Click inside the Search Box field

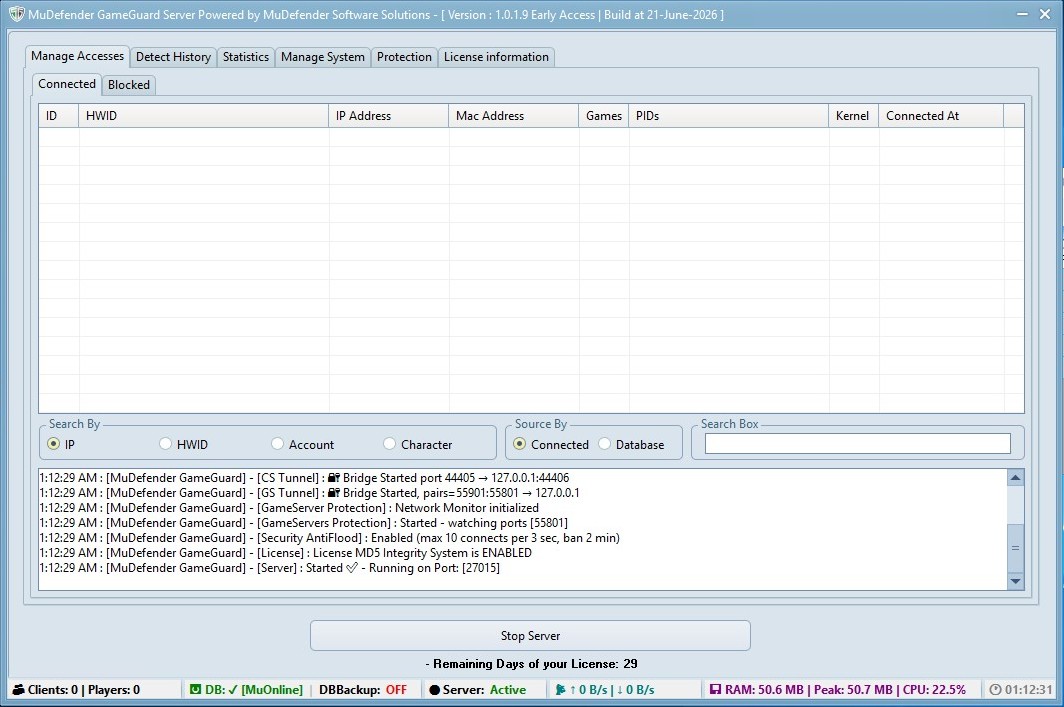858,444
